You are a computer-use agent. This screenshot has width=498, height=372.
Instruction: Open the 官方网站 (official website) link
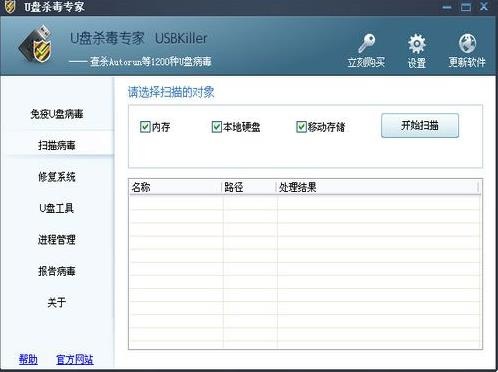point(75,359)
